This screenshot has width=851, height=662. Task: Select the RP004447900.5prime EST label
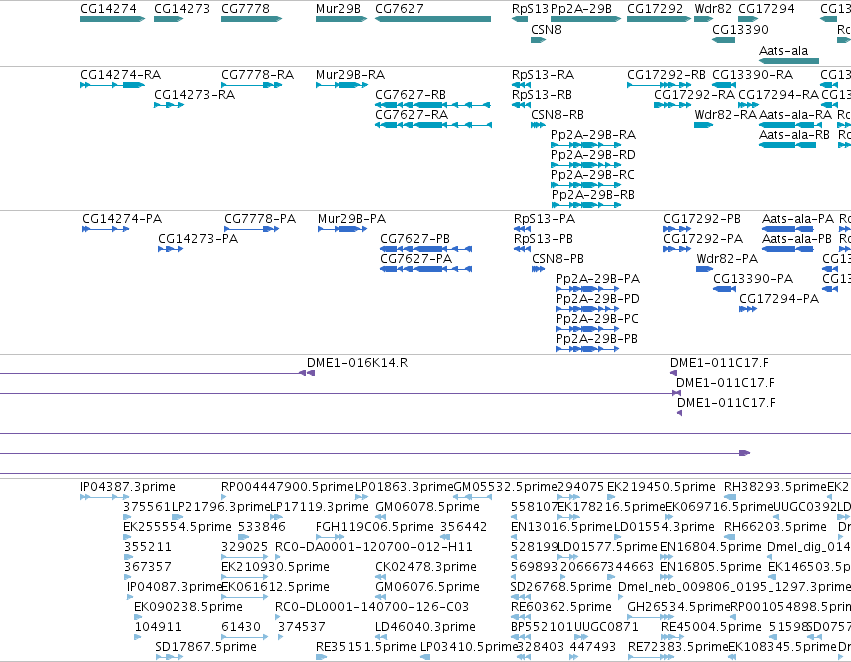pyautogui.click(x=287, y=487)
